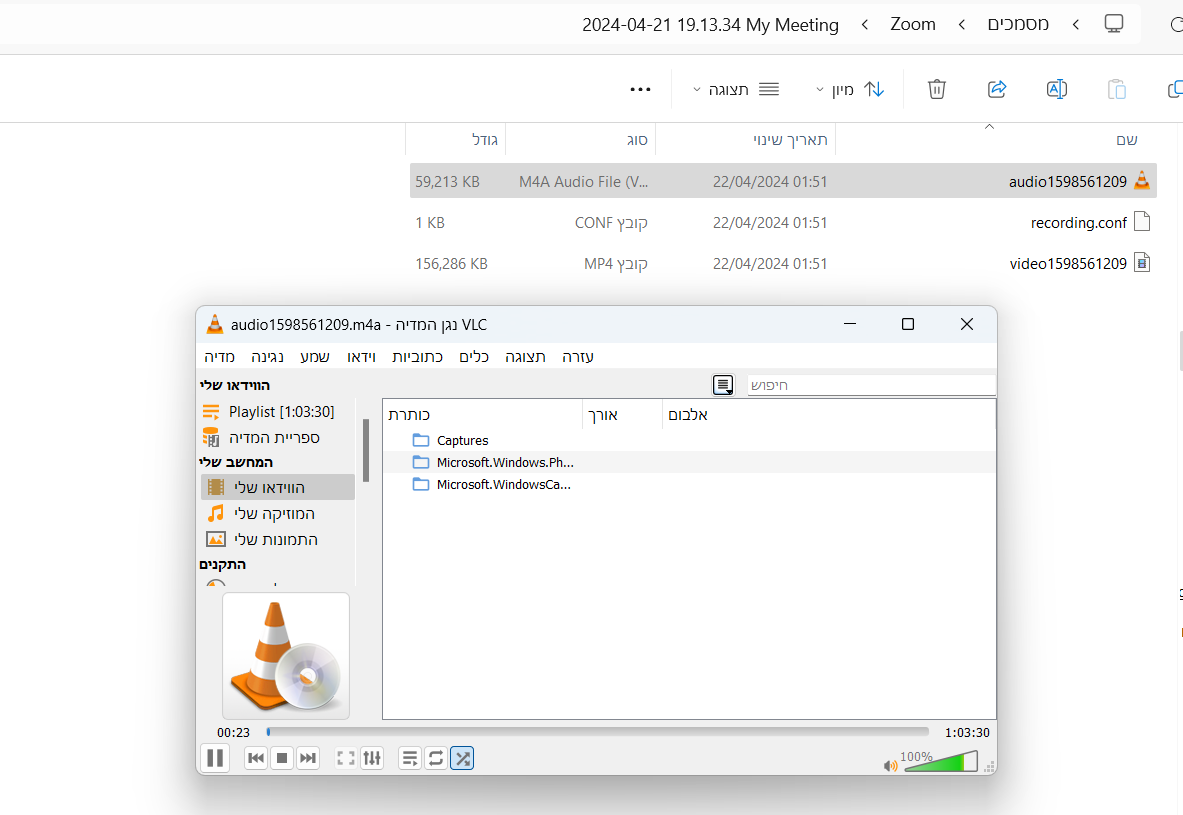Change playlist view mode icon
The image size is (1183, 815).
tap(723, 385)
